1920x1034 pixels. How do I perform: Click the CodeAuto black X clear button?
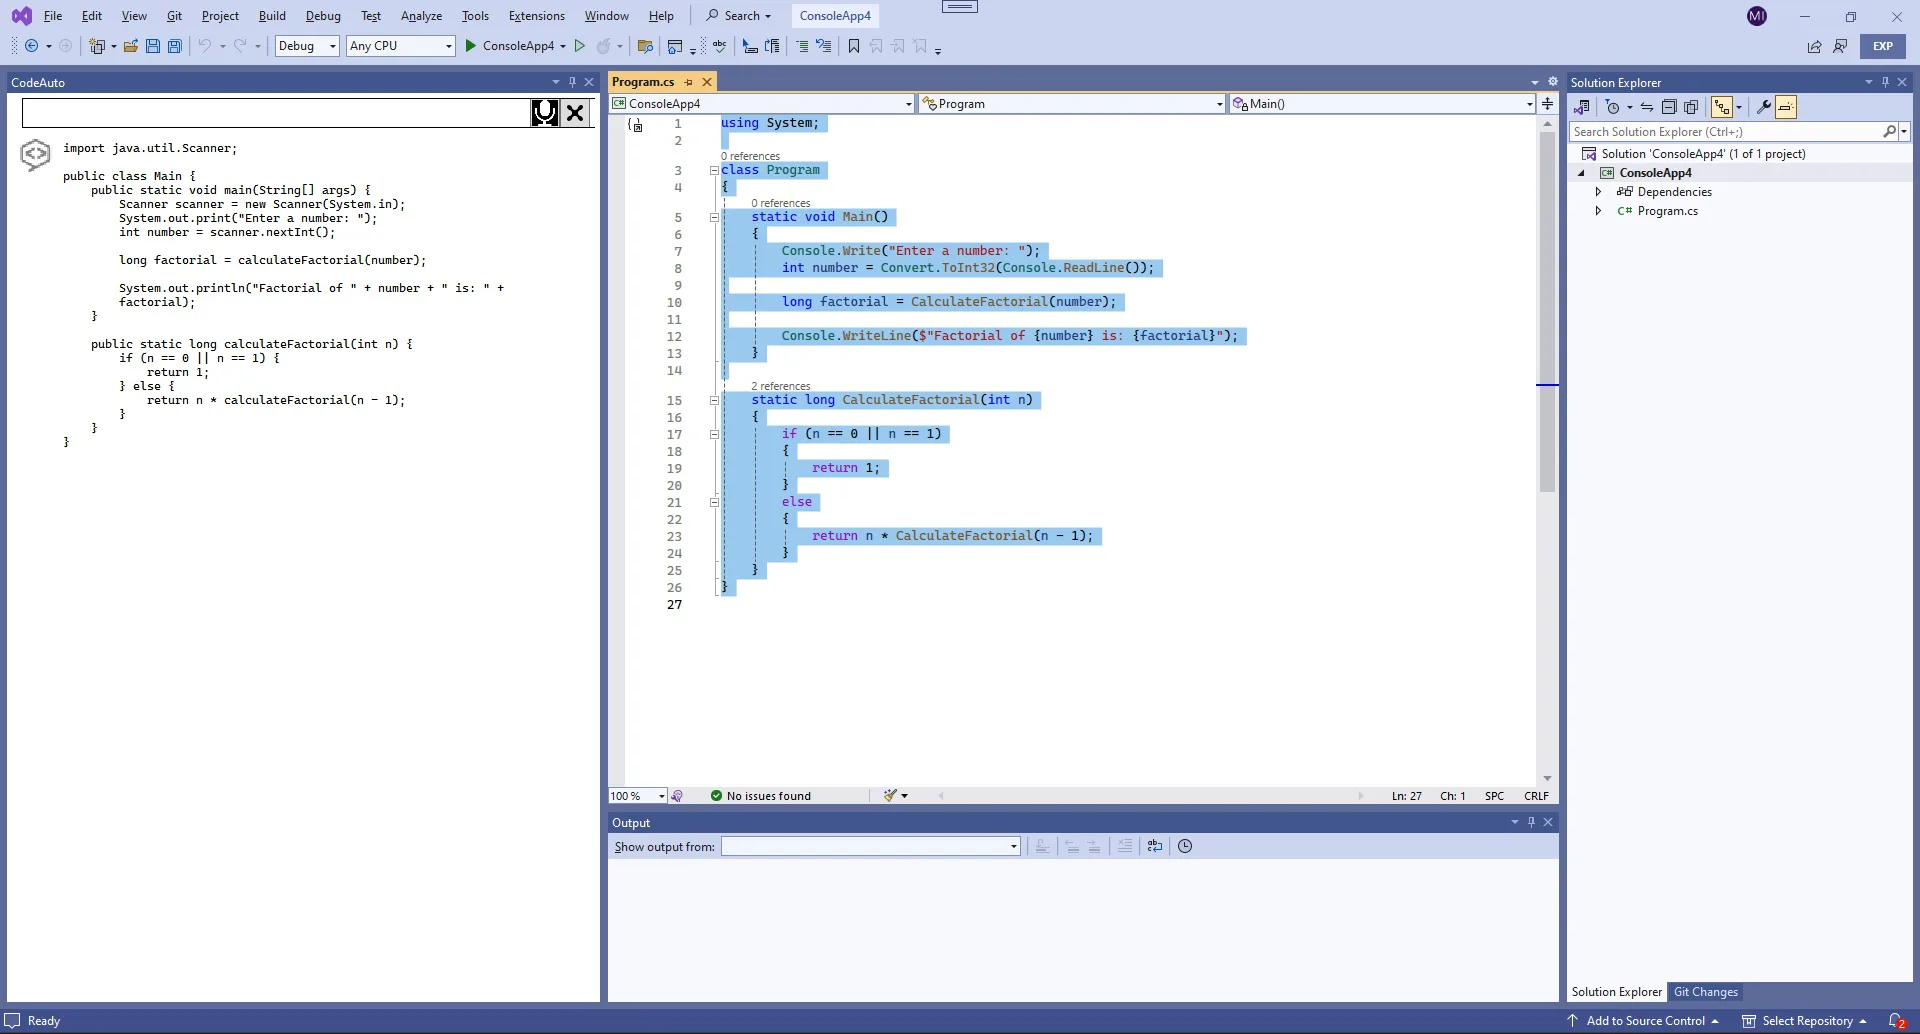[x=575, y=113]
